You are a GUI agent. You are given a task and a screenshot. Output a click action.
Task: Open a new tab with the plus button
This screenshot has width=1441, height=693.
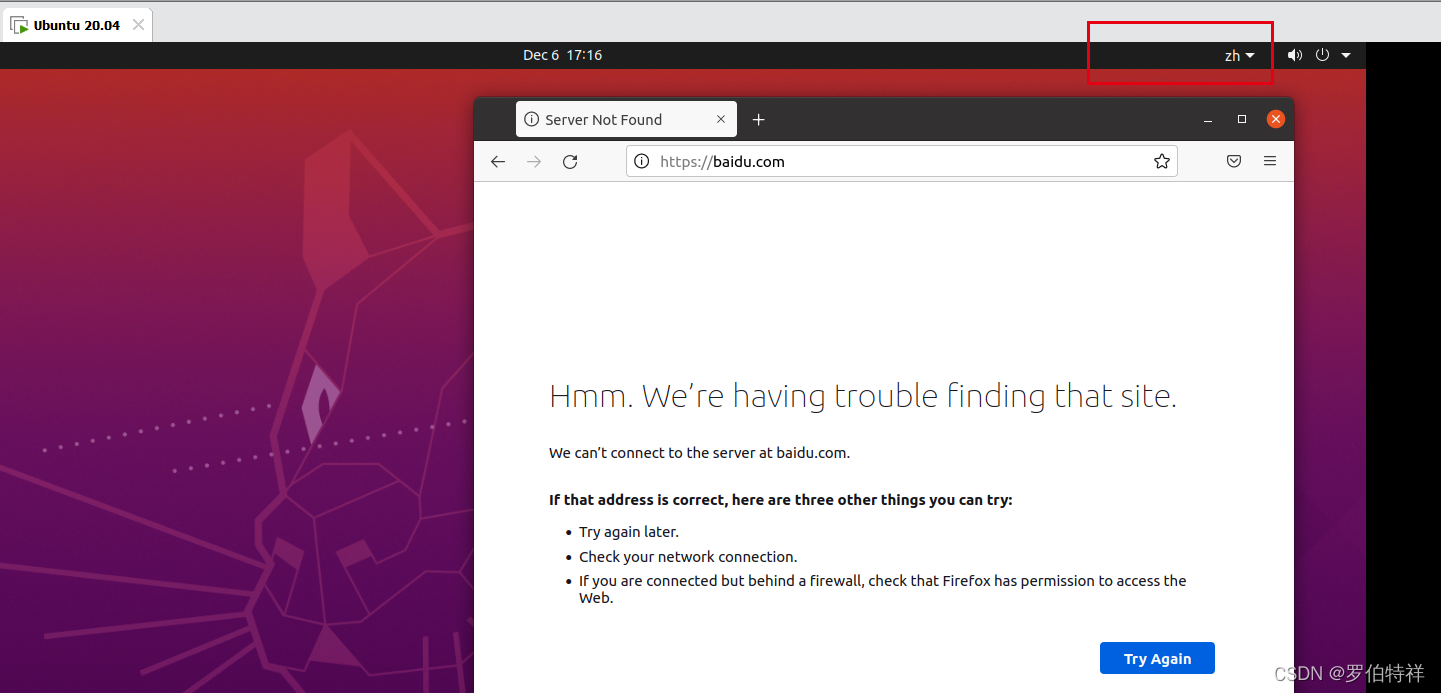click(x=758, y=120)
